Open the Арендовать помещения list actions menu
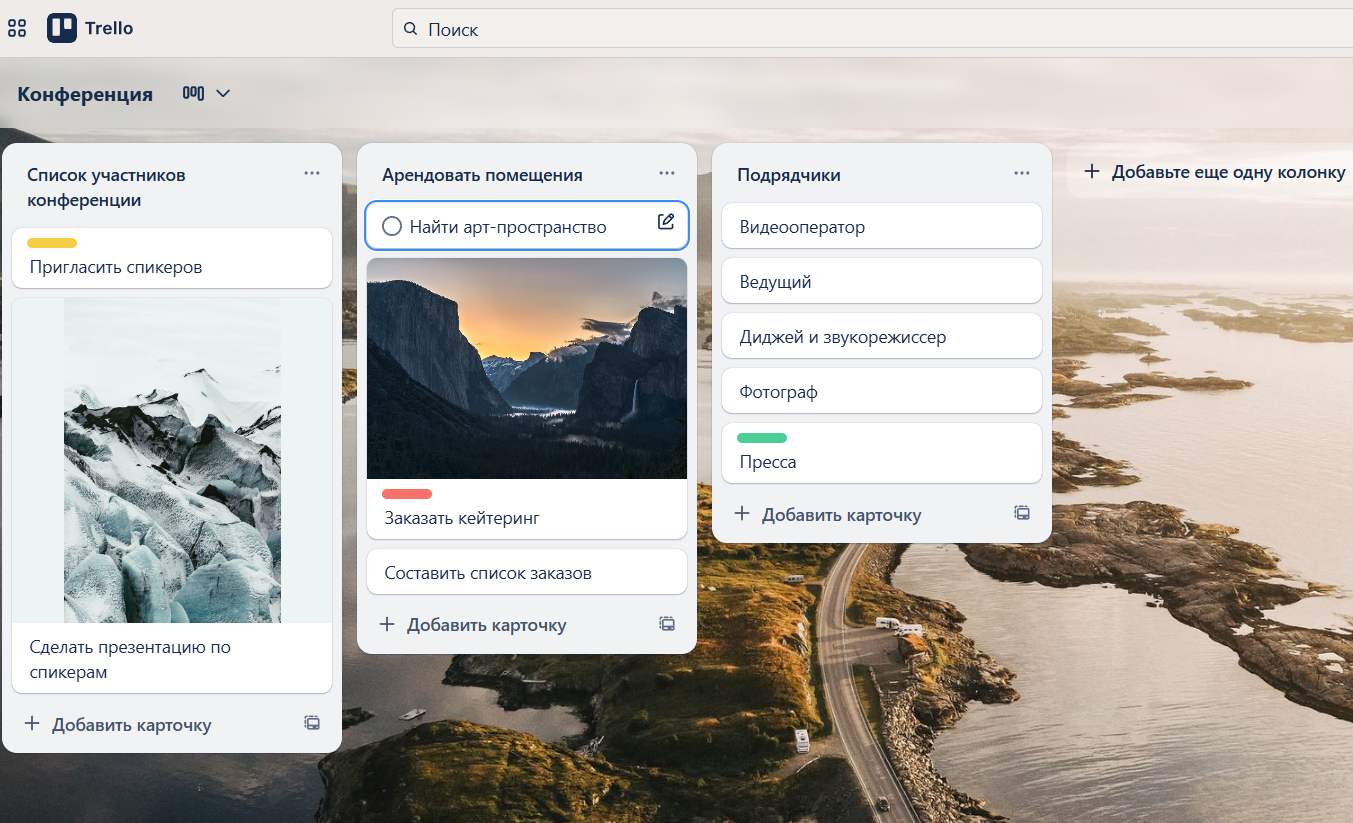 coord(666,173)
